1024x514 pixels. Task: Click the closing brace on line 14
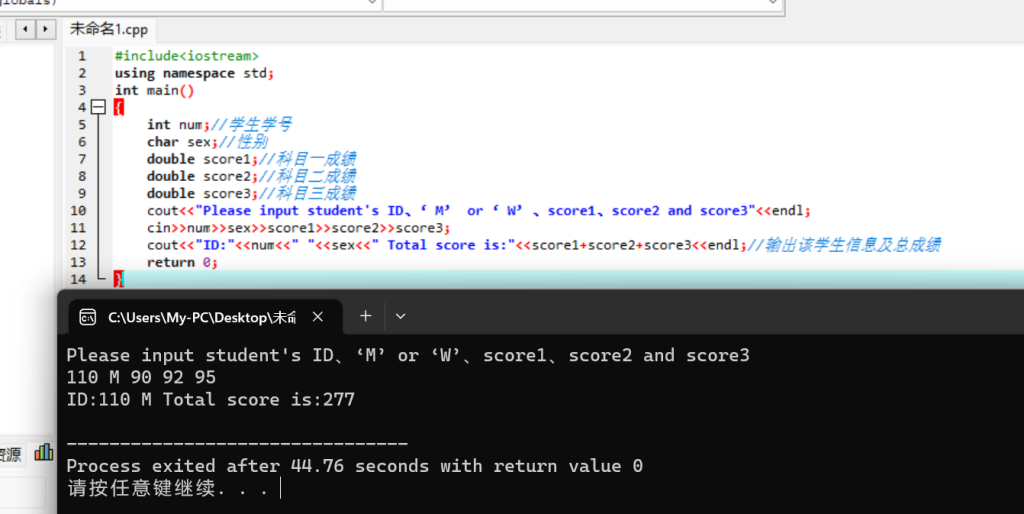tap(118, 279)
